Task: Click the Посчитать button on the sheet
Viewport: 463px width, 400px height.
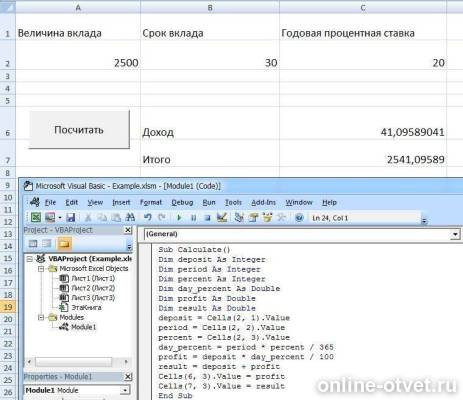Action: [79, 130]
